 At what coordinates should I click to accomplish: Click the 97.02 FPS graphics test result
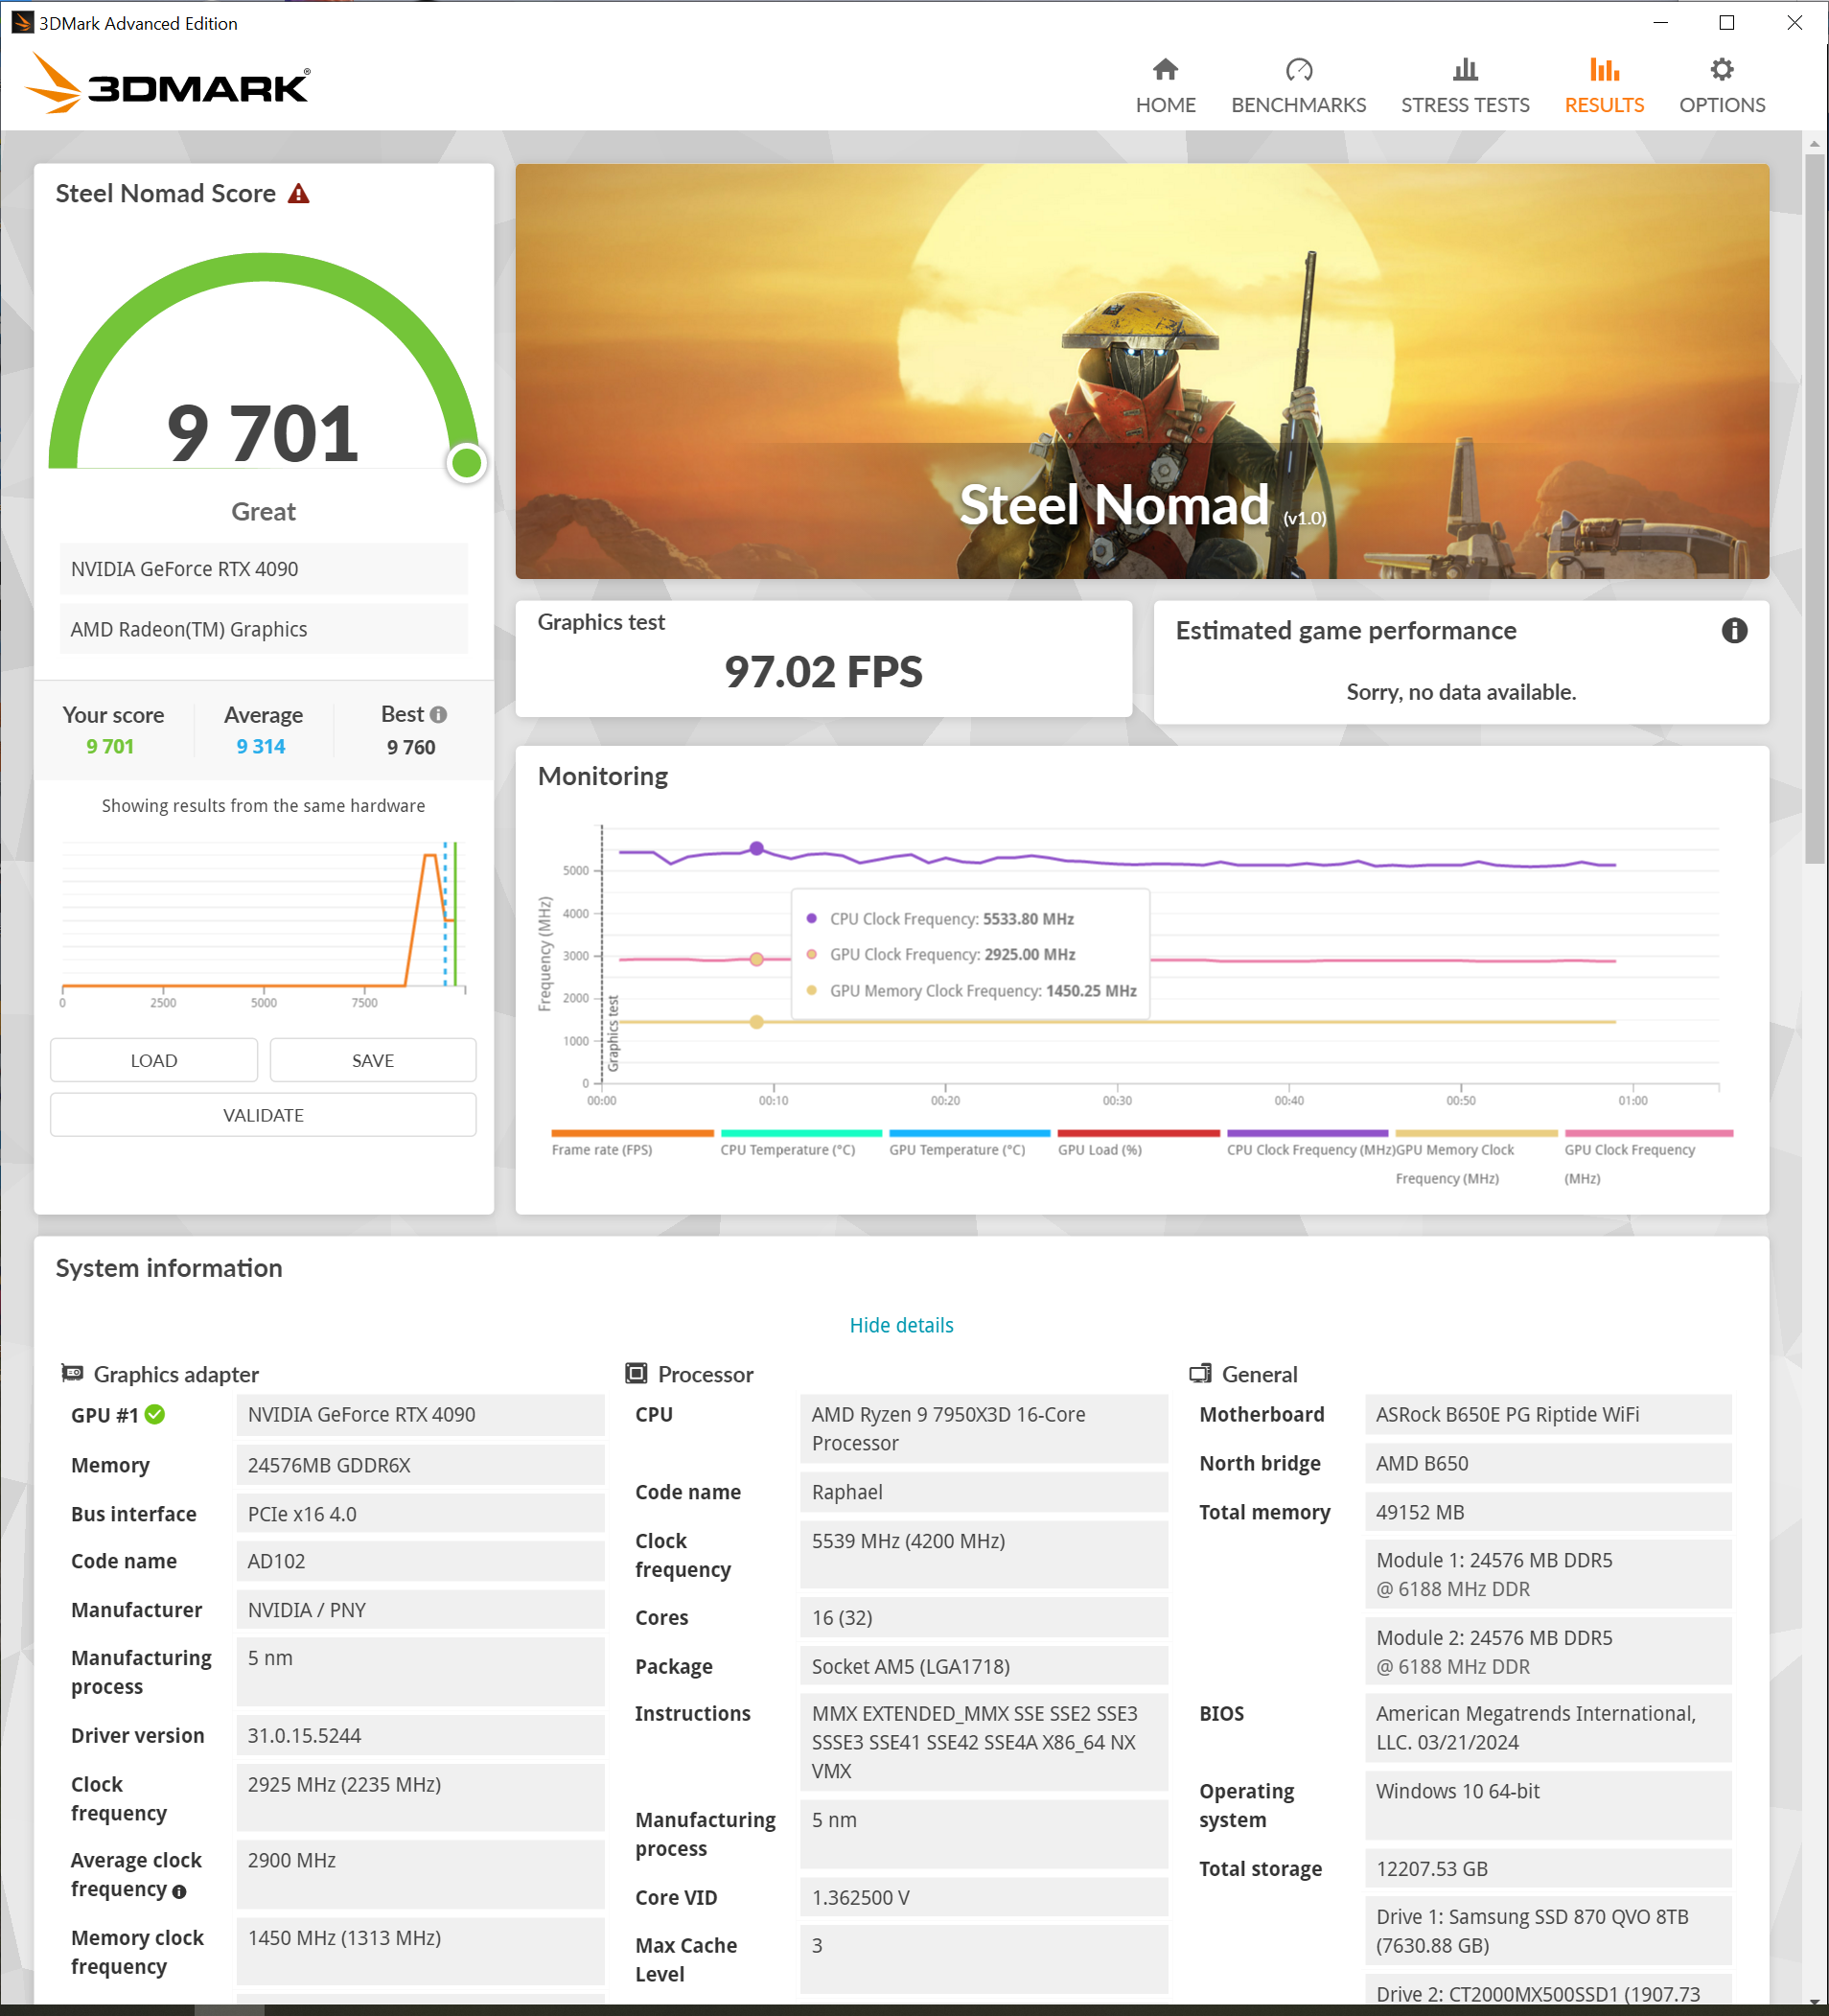[x=823, y=671]
